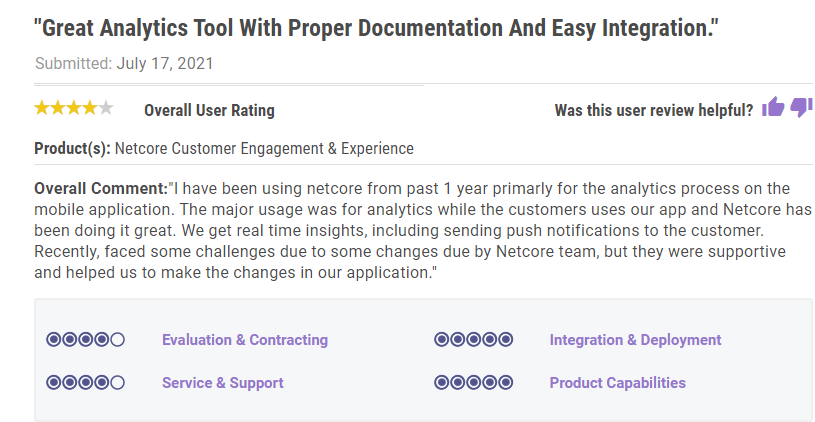The height and width of the screenshot is (422, 815).
Task: Open the Integration & Deployment link
Action: (635, 340)
